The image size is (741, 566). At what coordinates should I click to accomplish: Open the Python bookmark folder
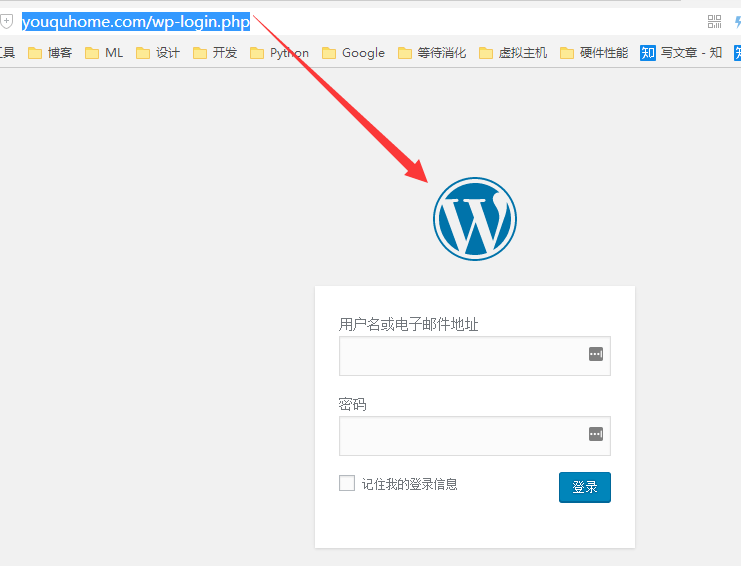(279, 52)
